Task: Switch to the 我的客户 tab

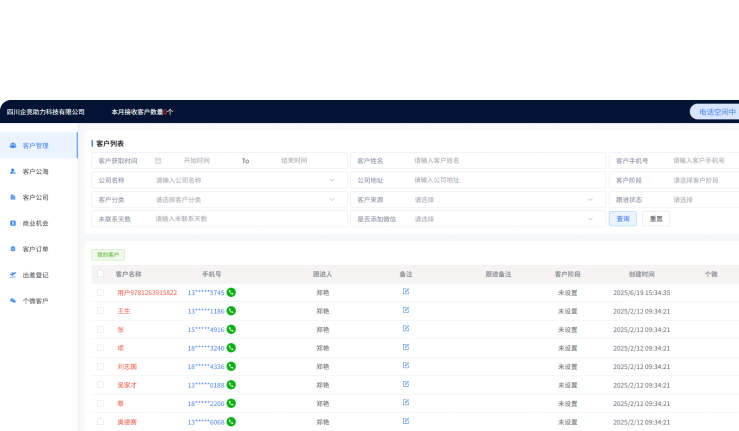Action: click(108, 255)
